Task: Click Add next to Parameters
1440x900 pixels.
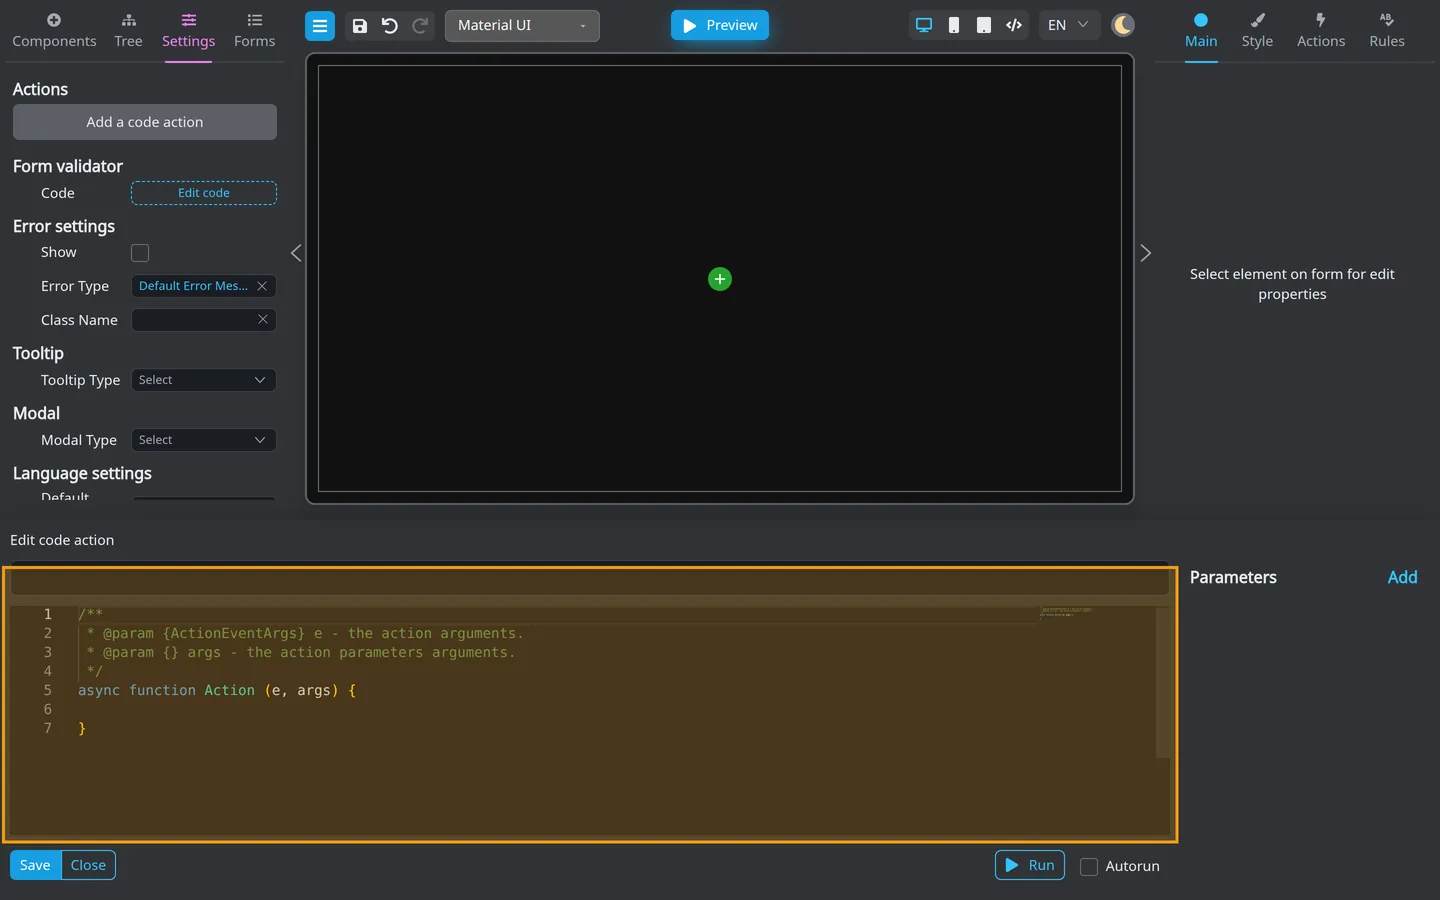Action: click(x=1402, y=577)
